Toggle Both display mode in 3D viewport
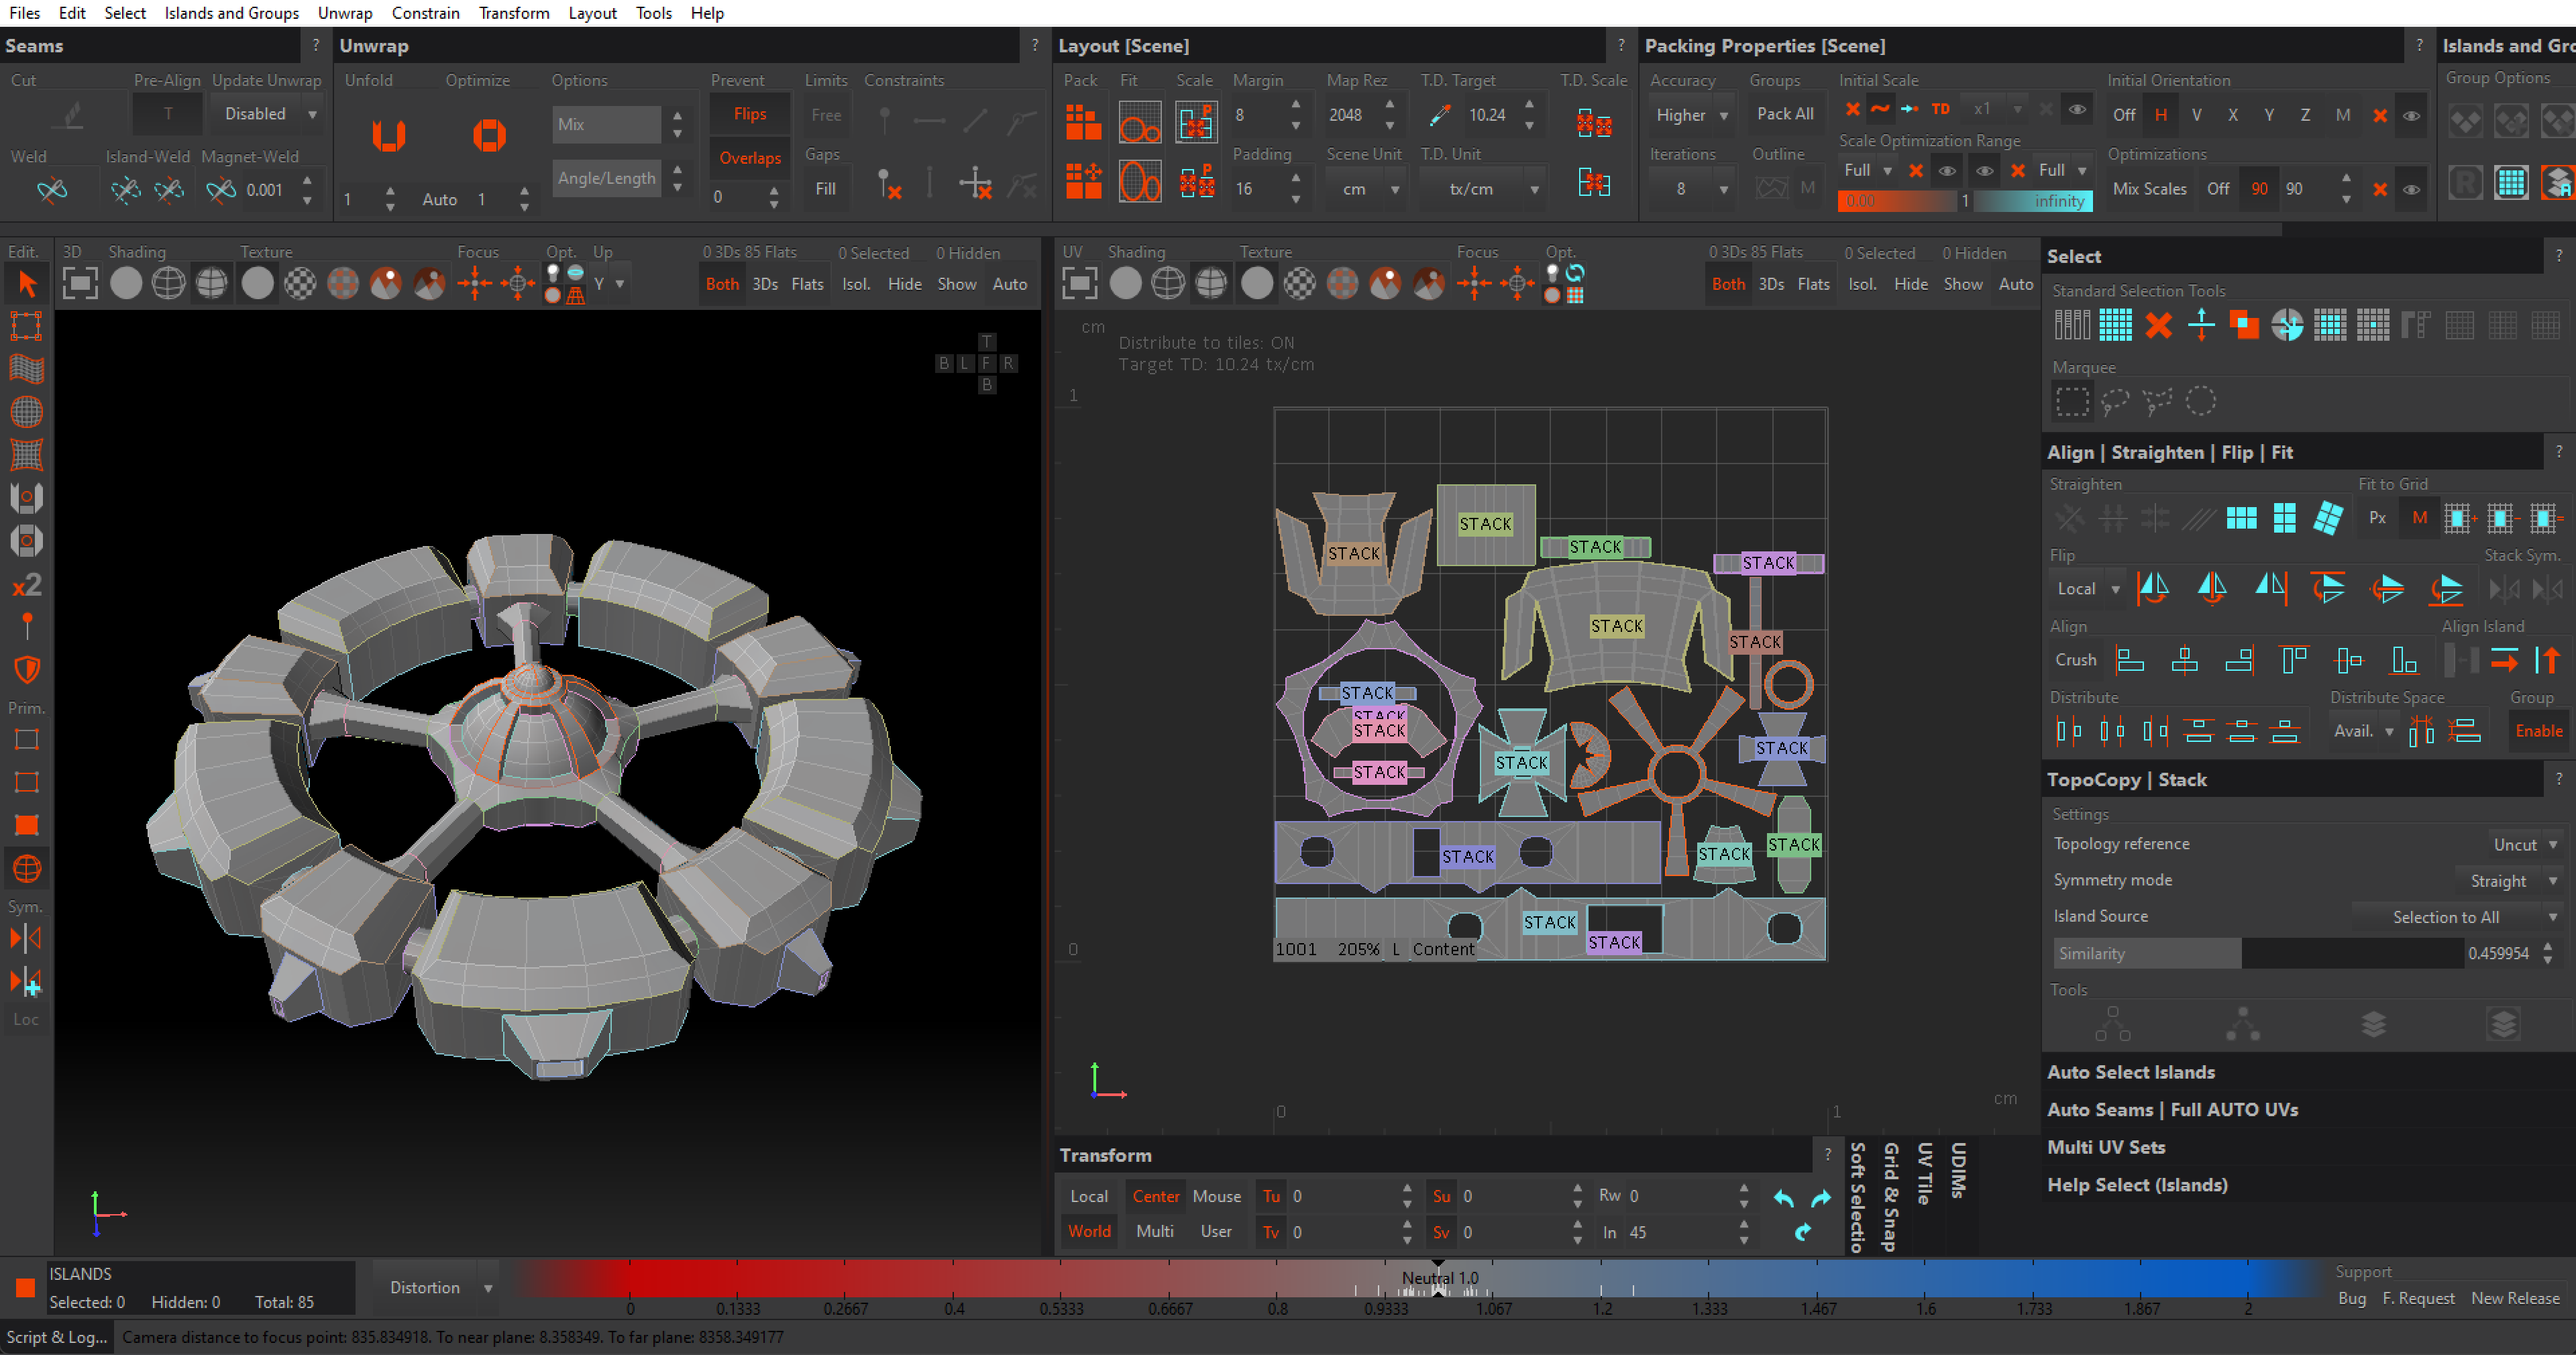Viewport: 2576px width, 1355px height. [x=722, y=284]
